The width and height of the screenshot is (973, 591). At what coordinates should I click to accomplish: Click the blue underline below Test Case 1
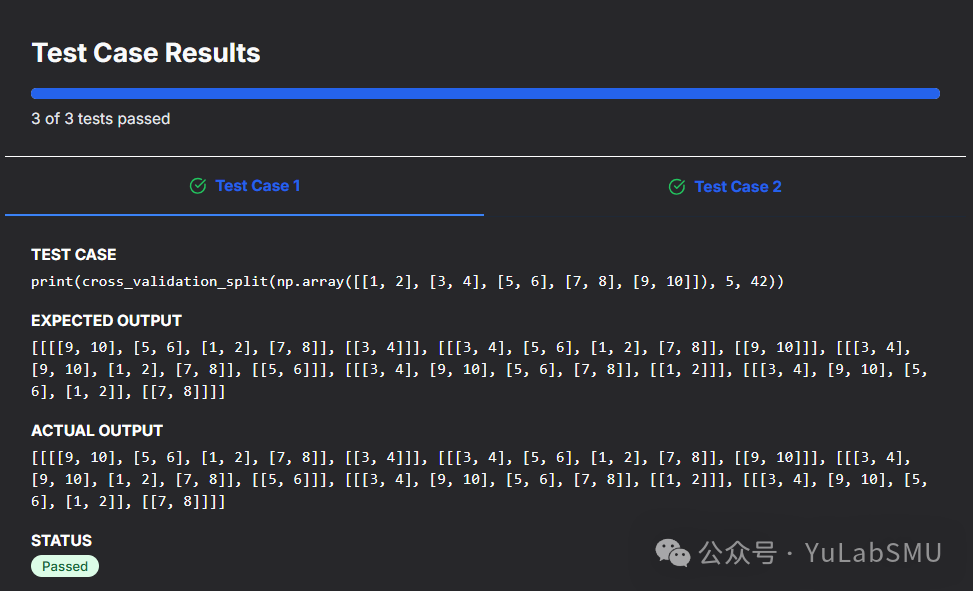coord(244,214)
